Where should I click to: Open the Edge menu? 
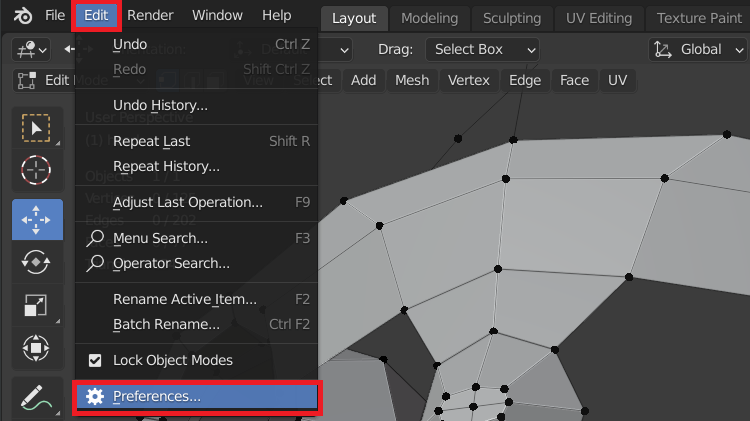pos(525,80)
